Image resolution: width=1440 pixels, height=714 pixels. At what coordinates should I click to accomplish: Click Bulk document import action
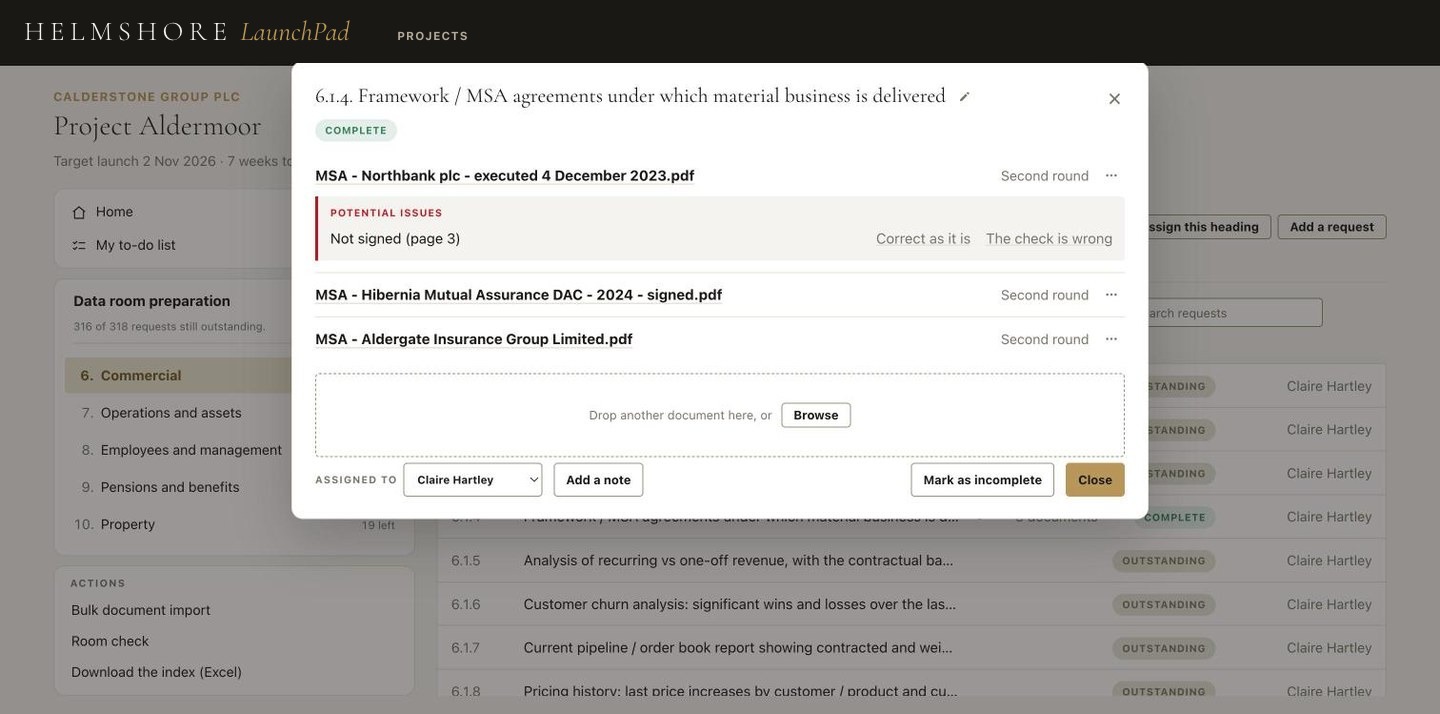(141, 610)
